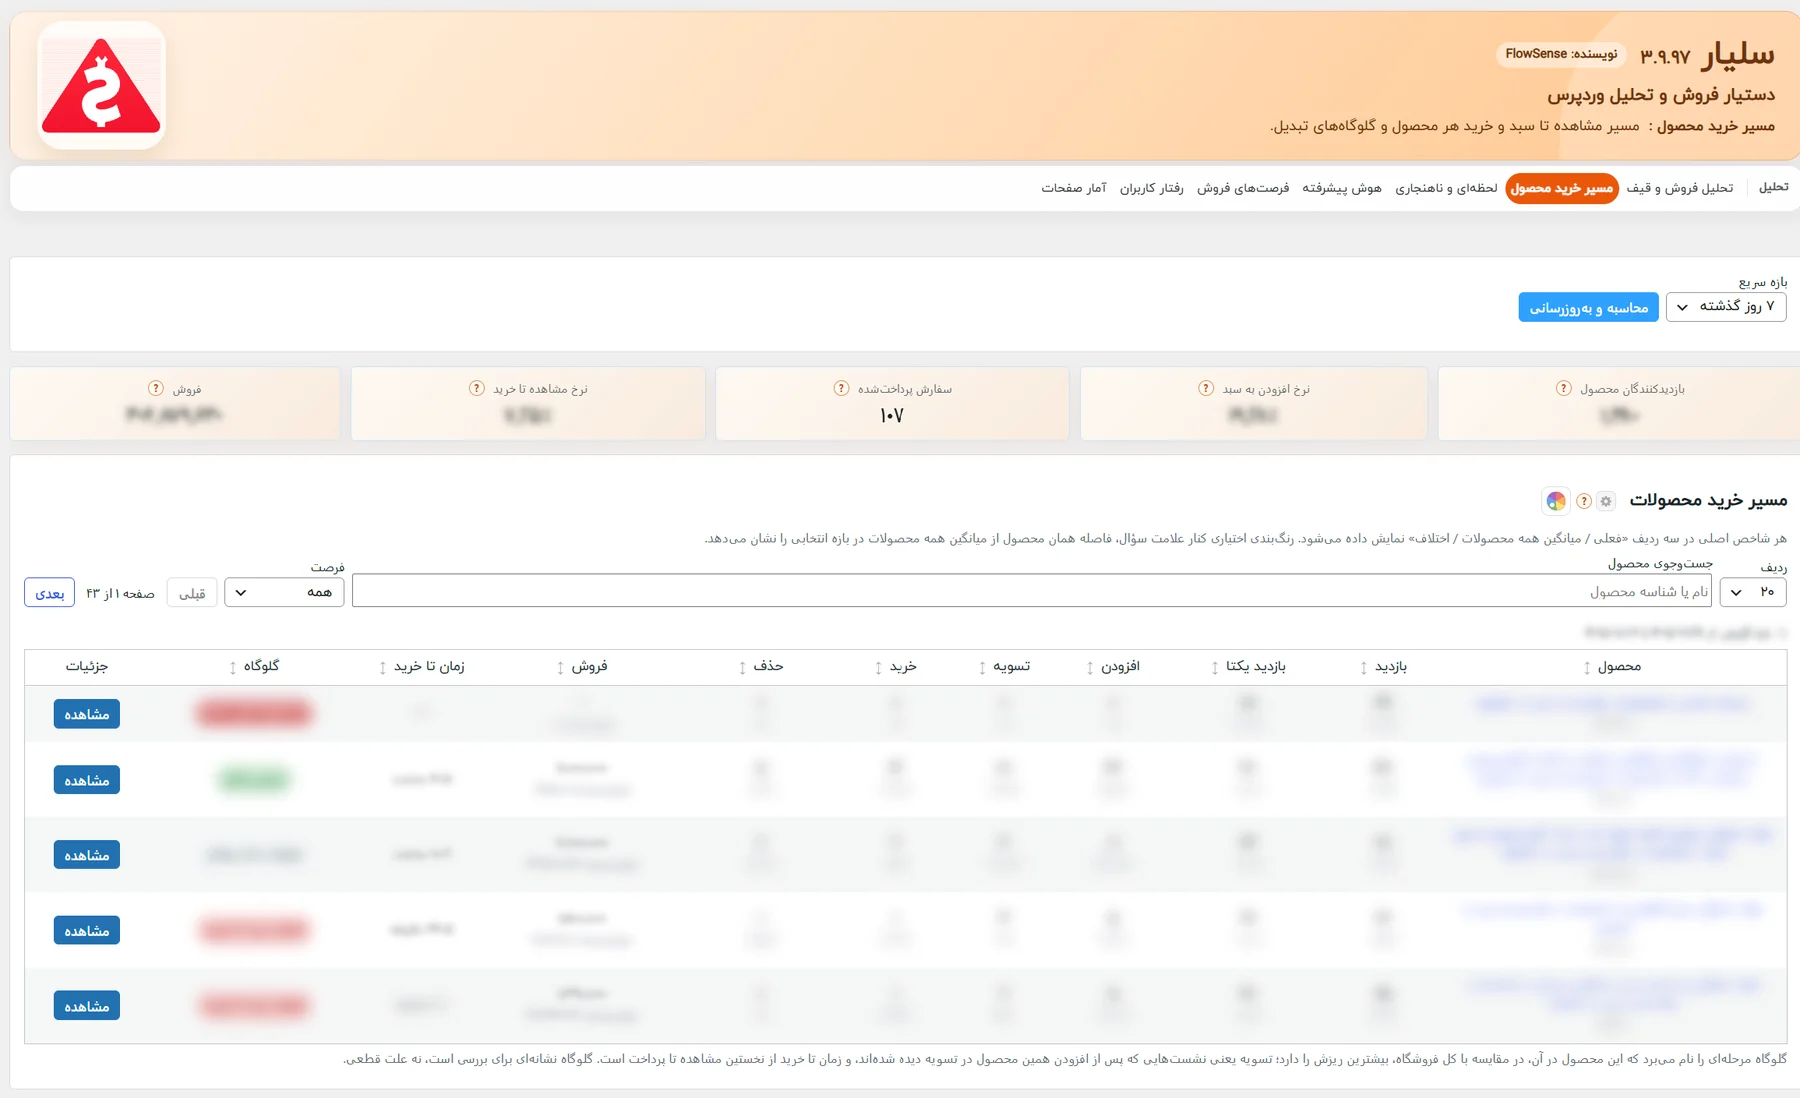This screenshot has width=1800, height=1098.
Task: Open the فرصت filter dropdown showing همه
Action: tap(284, 592)
